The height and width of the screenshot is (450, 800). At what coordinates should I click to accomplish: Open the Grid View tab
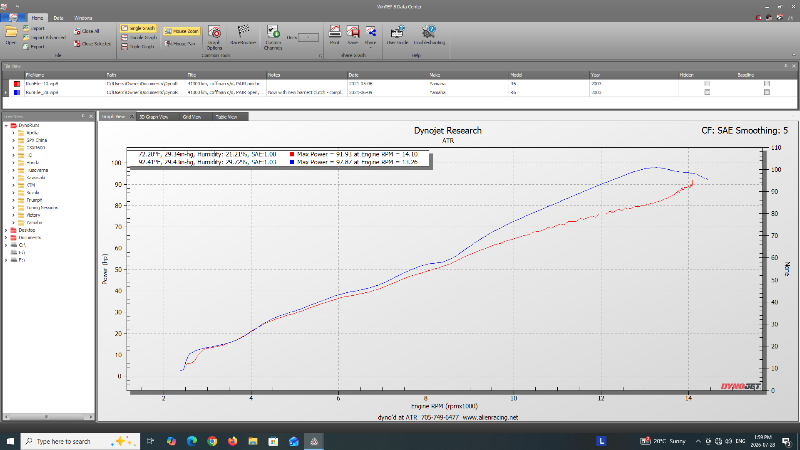192,117
